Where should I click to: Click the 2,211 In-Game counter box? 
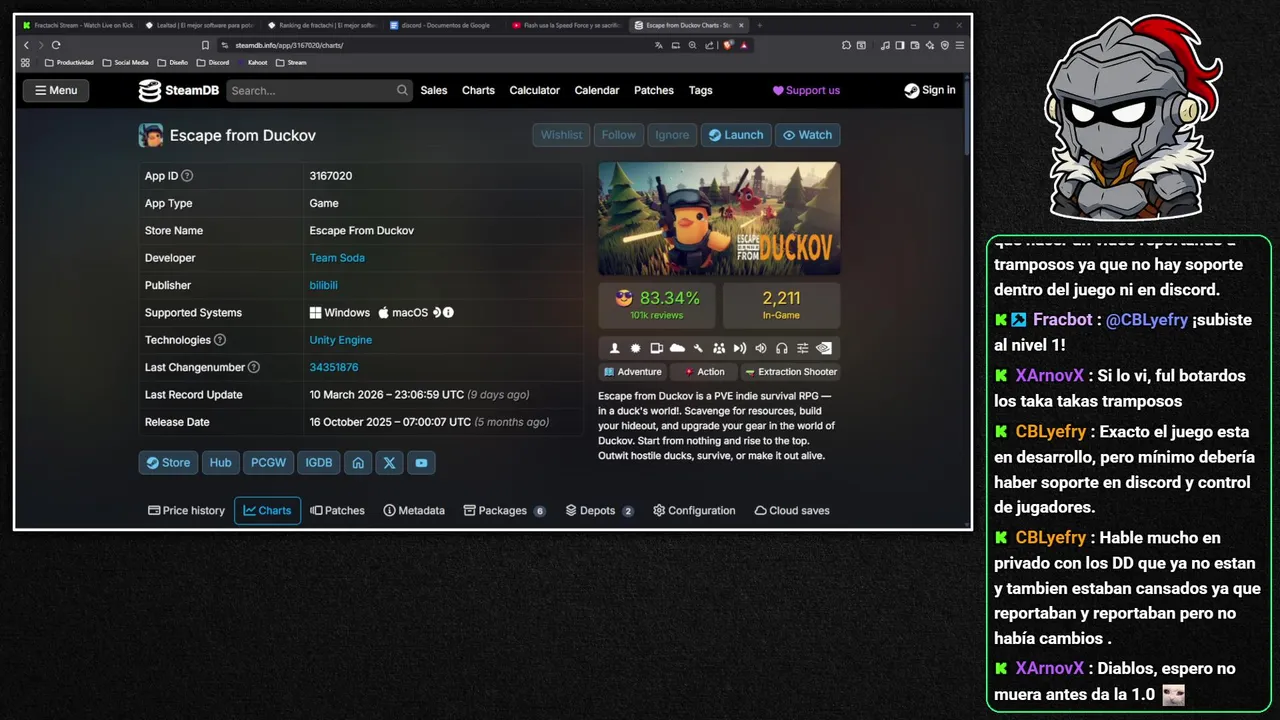[781, 305]
